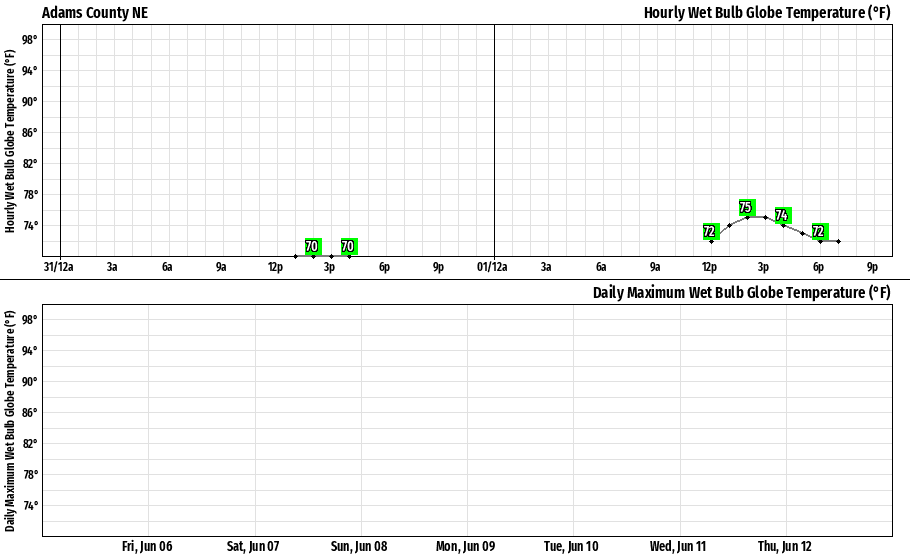Click the Thu, Jun 12 date label

tap(785, 546)
